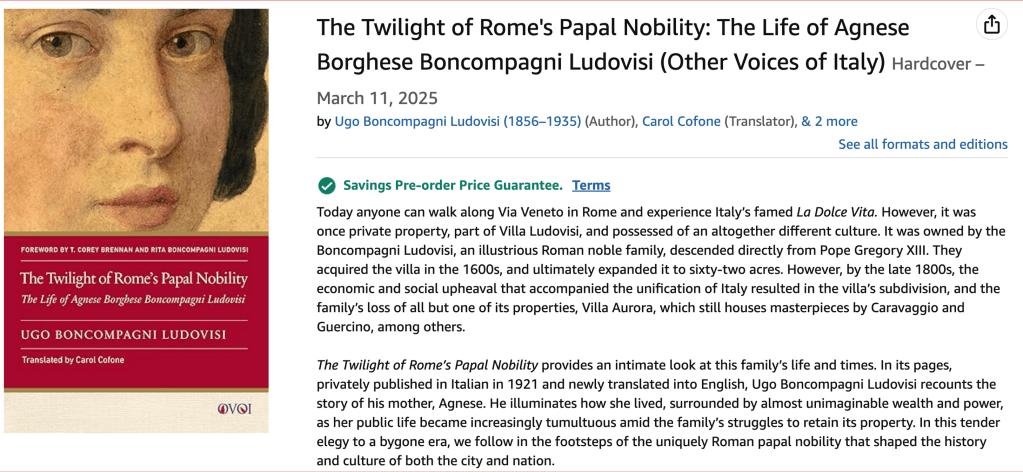This screenshot has width=1023, height=472.
Task: Click the March 11, 2025 publication date
Action: pyautogui.click(x=377, y=98)
